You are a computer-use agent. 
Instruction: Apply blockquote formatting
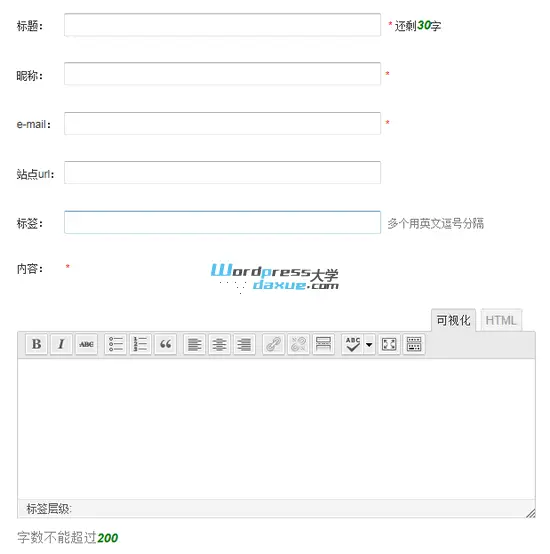click(x=165, y=344)
